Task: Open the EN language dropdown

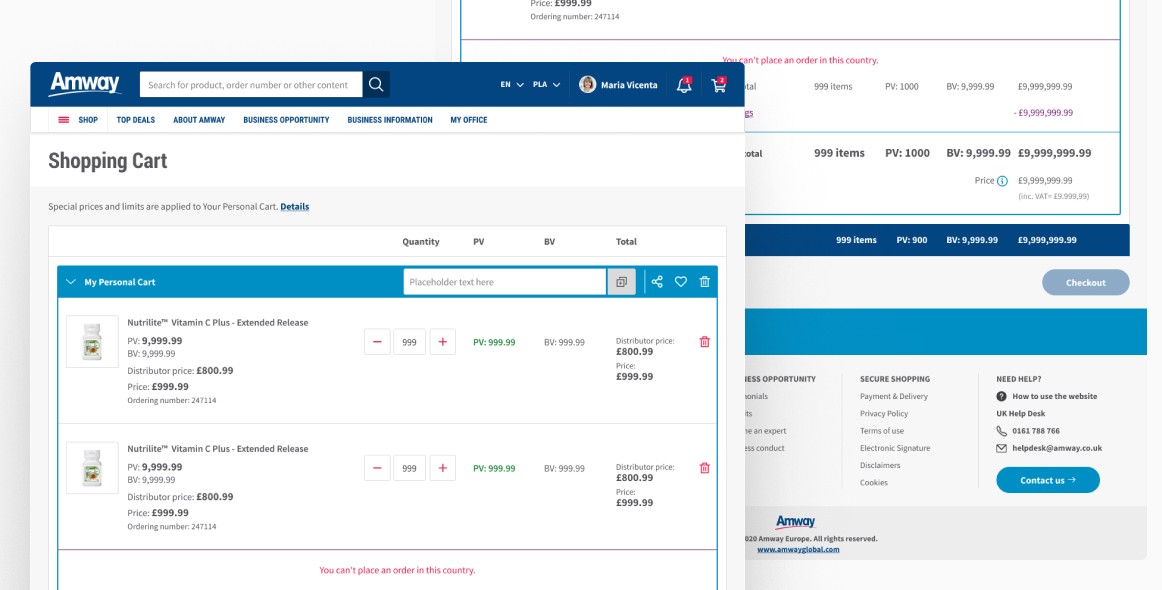Action: pyautogui.click(x=512, y=84)
